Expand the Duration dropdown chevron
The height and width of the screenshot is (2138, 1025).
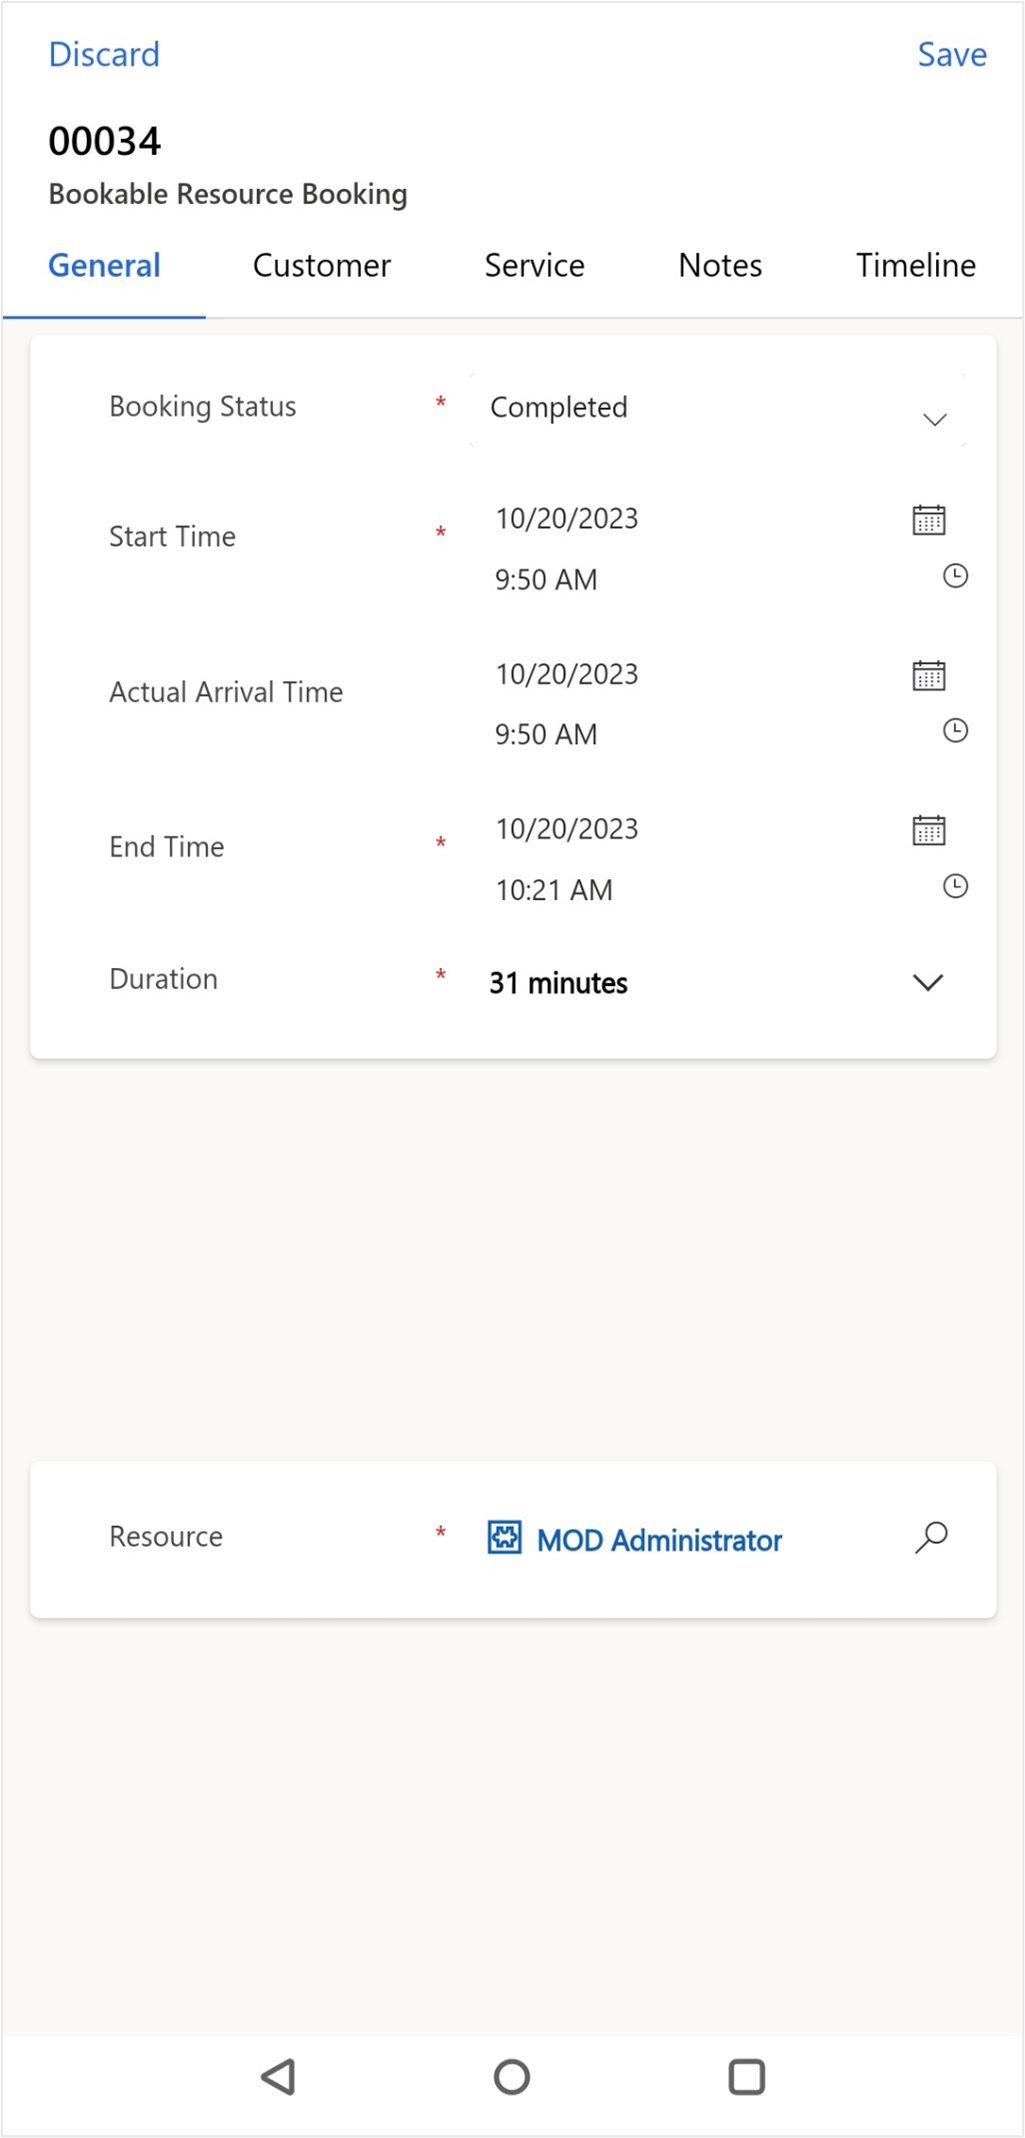928,982
